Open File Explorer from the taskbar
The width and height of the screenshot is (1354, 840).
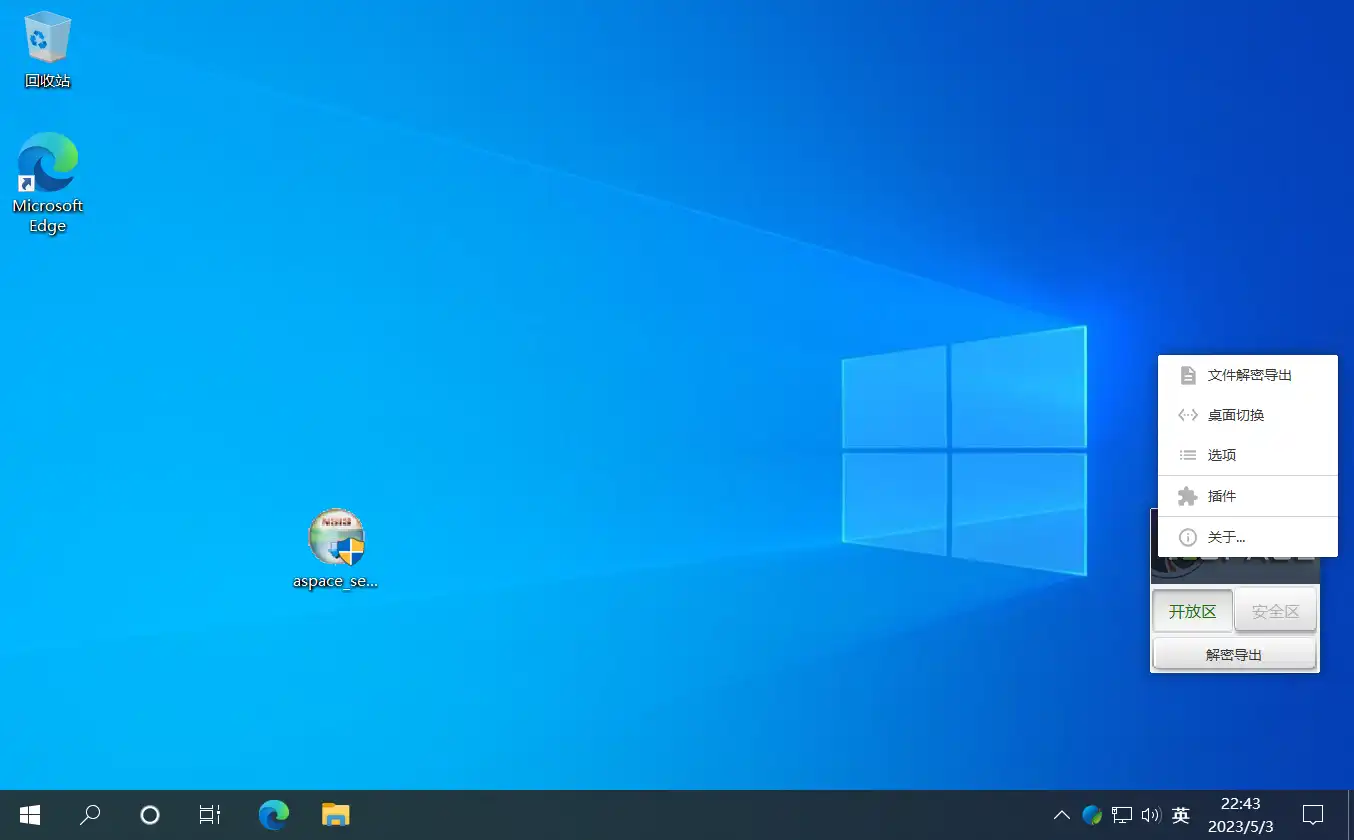point(335,815)
